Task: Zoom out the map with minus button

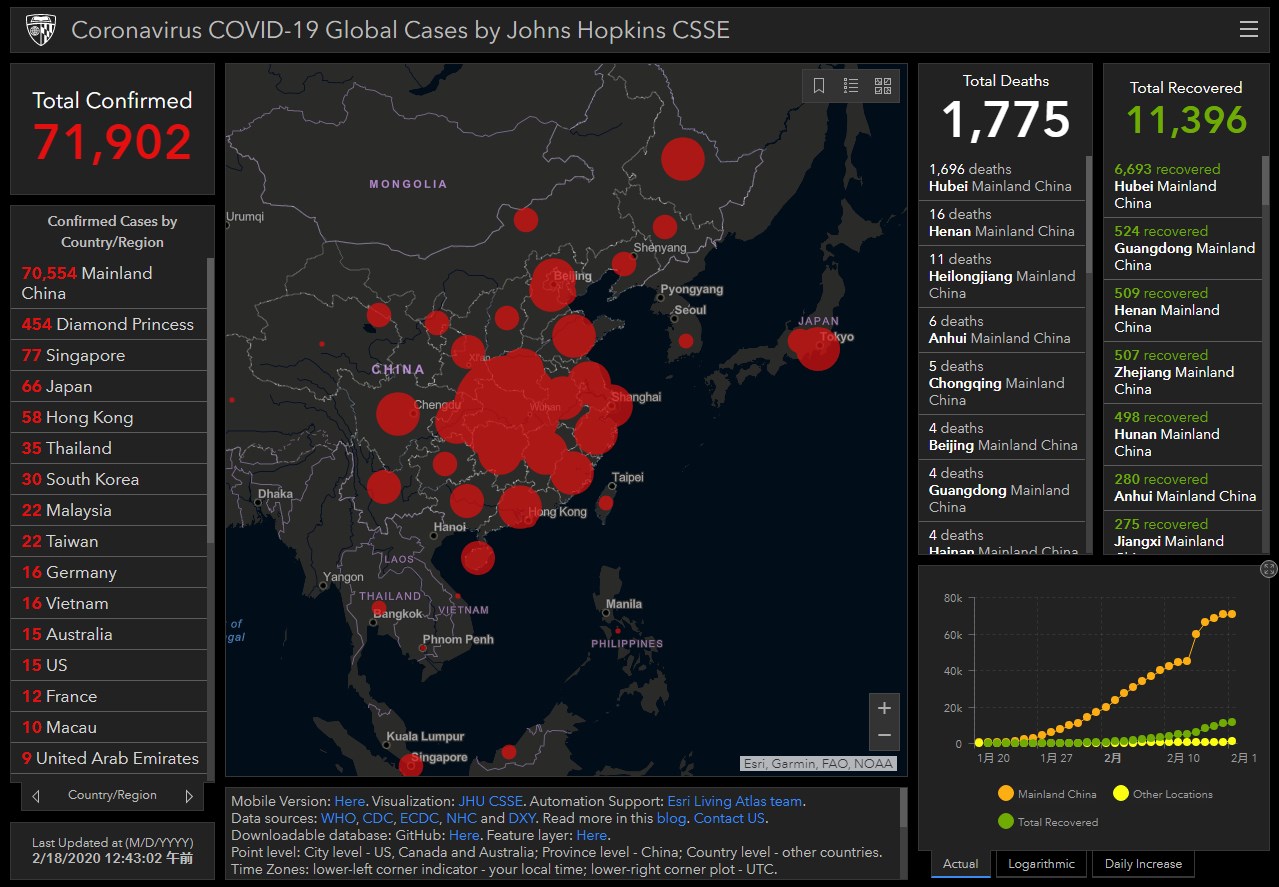Action: coord(884,736)
